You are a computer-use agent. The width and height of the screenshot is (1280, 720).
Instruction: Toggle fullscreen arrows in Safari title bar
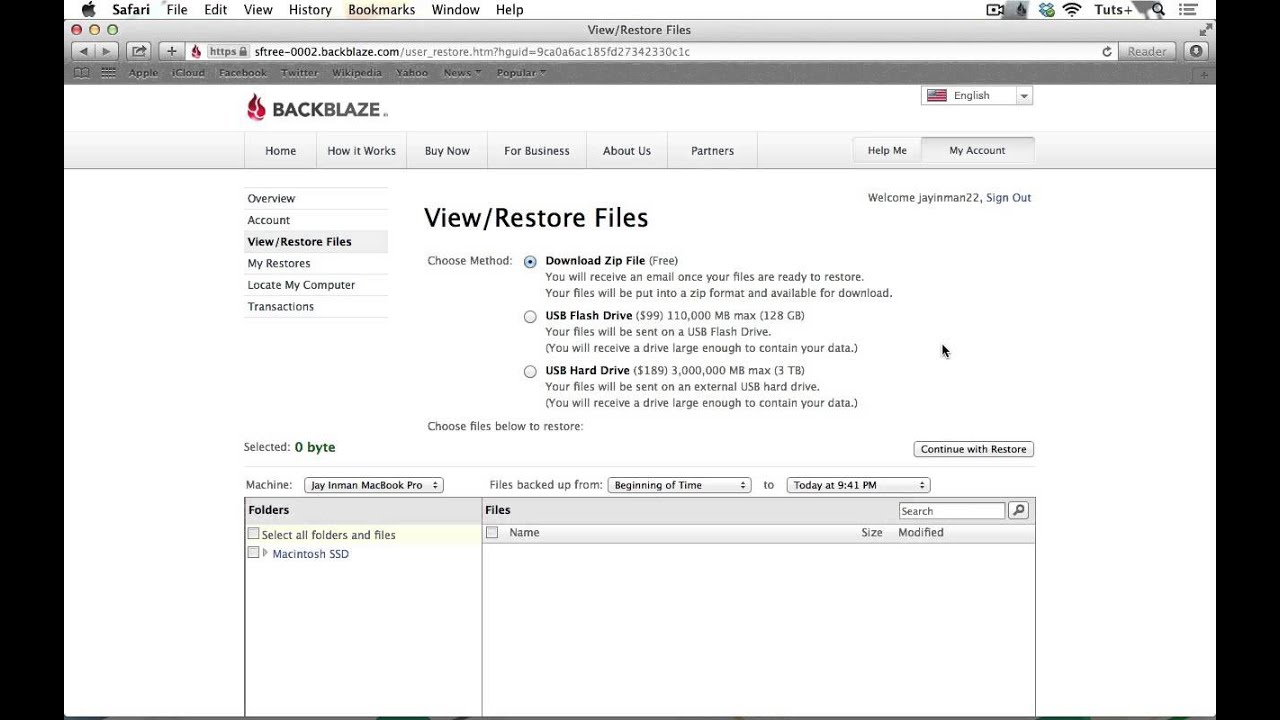point(1204,30)
